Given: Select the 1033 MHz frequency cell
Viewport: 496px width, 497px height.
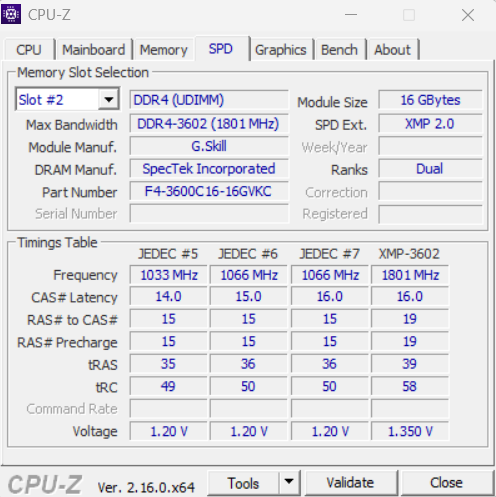Looking at the screenshot, I should click(168, 275).
